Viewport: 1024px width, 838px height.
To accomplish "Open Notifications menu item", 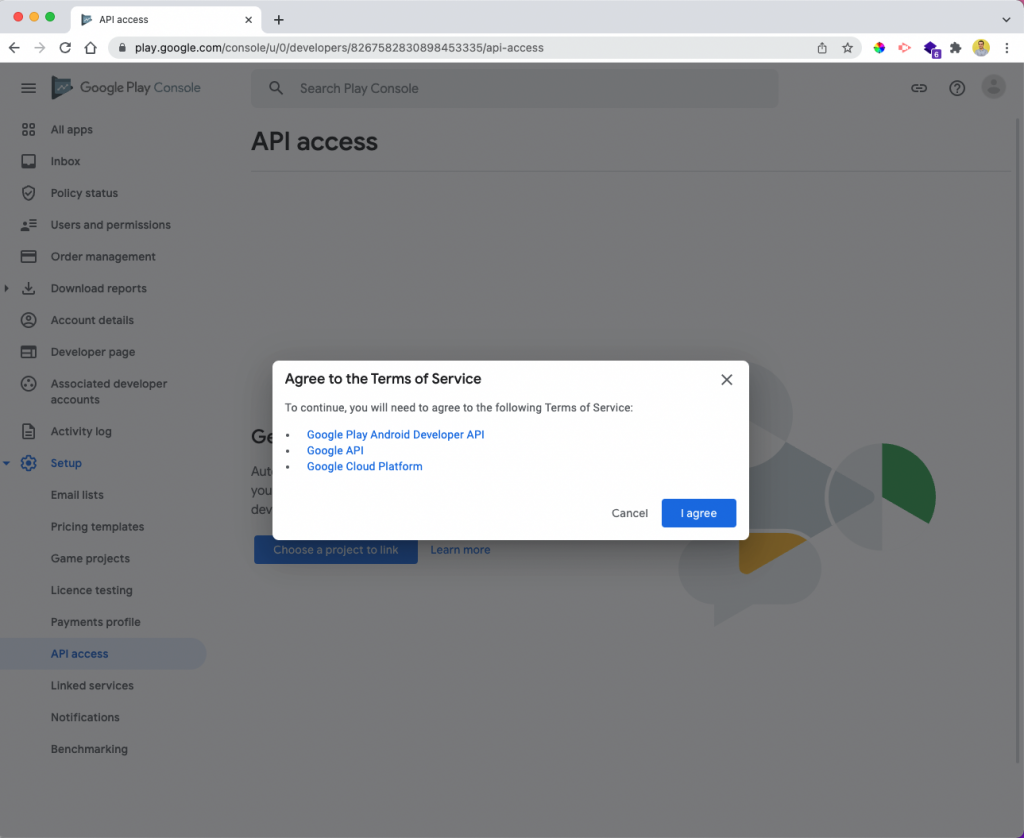I will click(x=85, y=717).
